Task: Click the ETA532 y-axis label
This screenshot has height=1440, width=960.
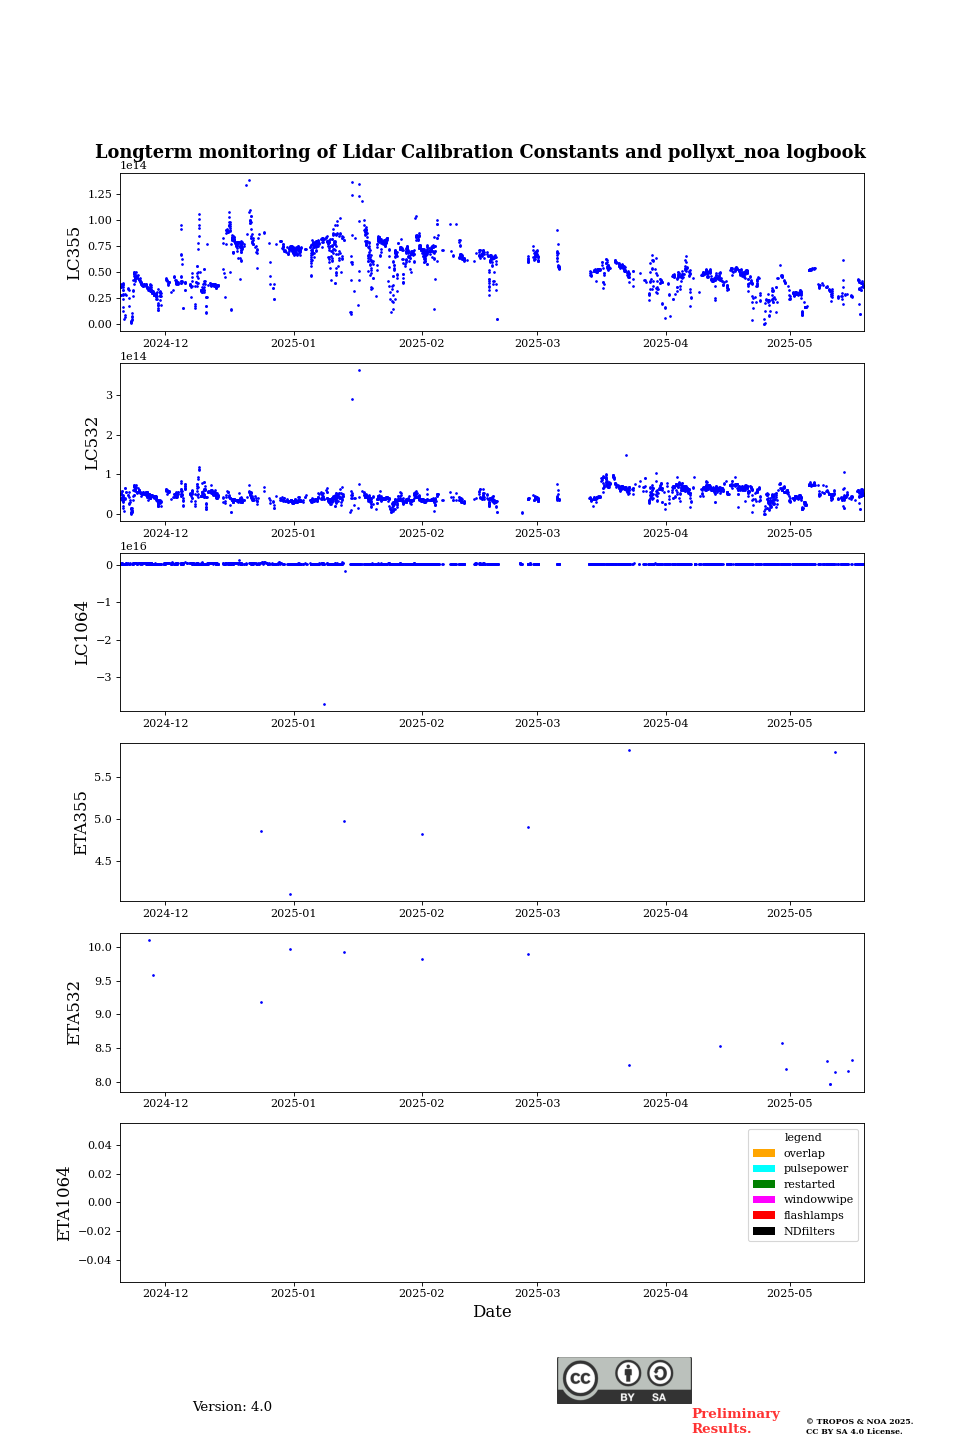Action: (74, 1013)
